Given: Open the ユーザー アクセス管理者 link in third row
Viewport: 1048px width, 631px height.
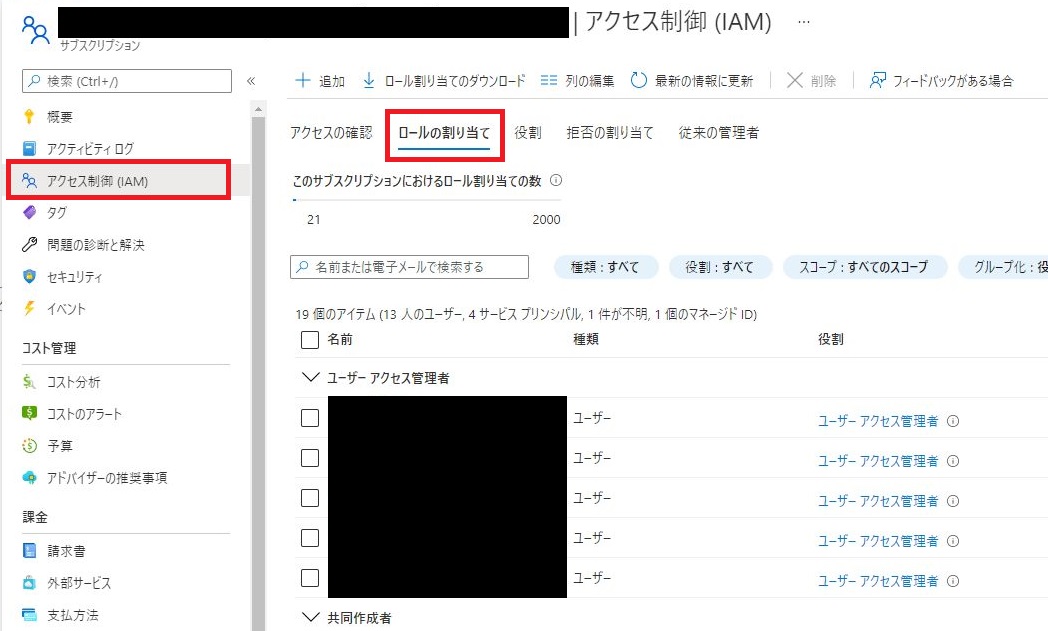Looking at the screenshot, I should point(878,501).
